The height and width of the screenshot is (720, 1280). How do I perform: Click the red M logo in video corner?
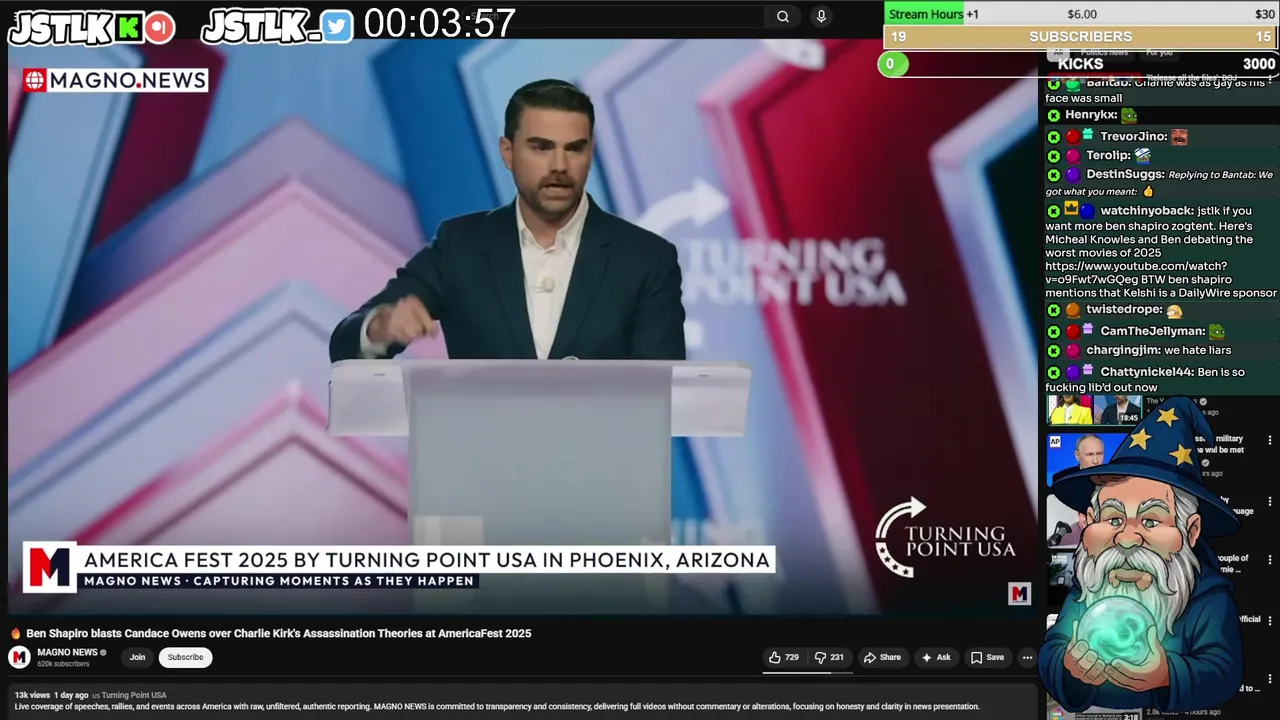point(1019,594)
